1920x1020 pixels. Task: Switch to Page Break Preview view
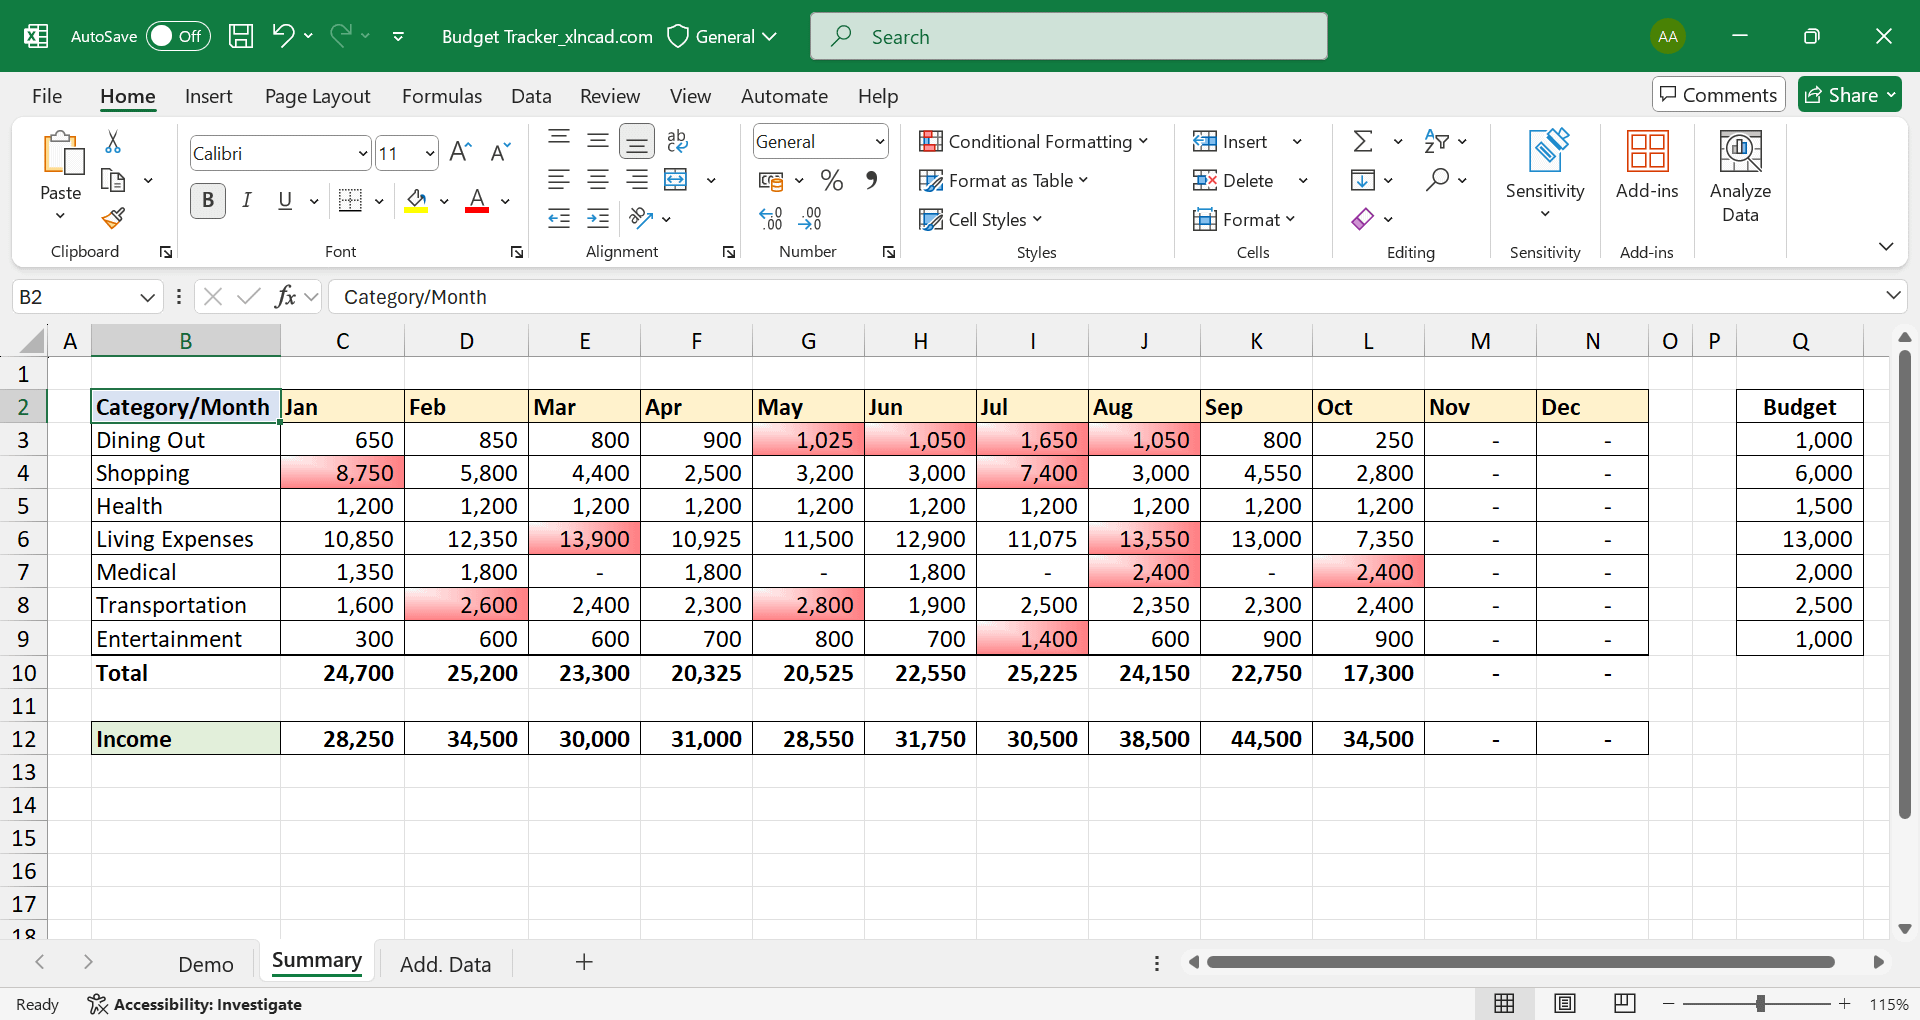pyautogui.click(x=1625, y=1003)
